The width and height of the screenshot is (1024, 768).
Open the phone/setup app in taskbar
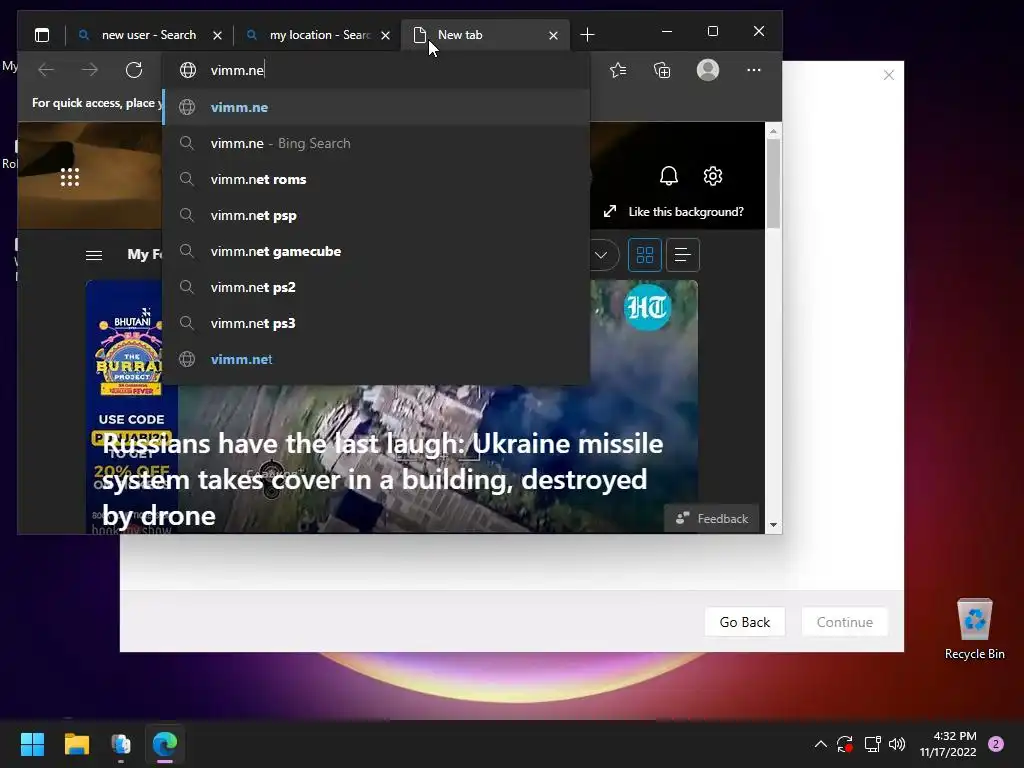tap(121, 744)
